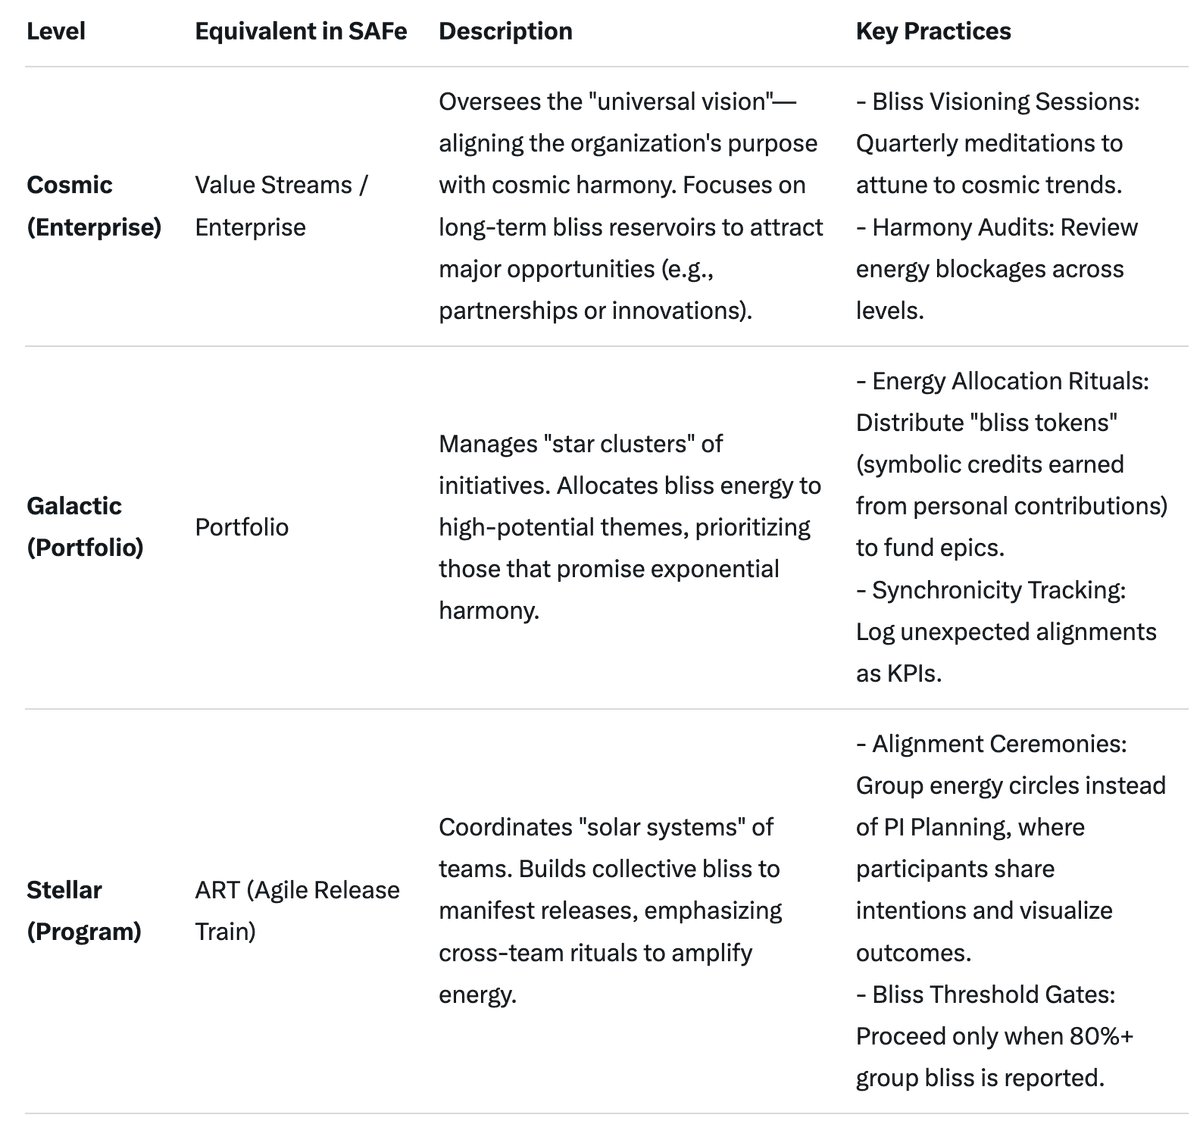This screenshot has height=1121, width=1200.
Task: Click the "Harmony Audits" practice text
Action: [1004, 228]
